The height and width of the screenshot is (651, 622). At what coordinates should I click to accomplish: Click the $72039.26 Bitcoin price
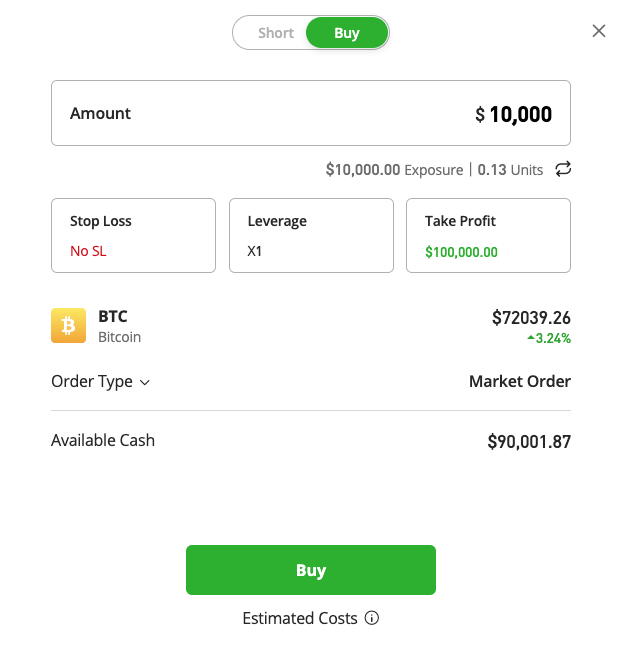click(x=531, y=318)
